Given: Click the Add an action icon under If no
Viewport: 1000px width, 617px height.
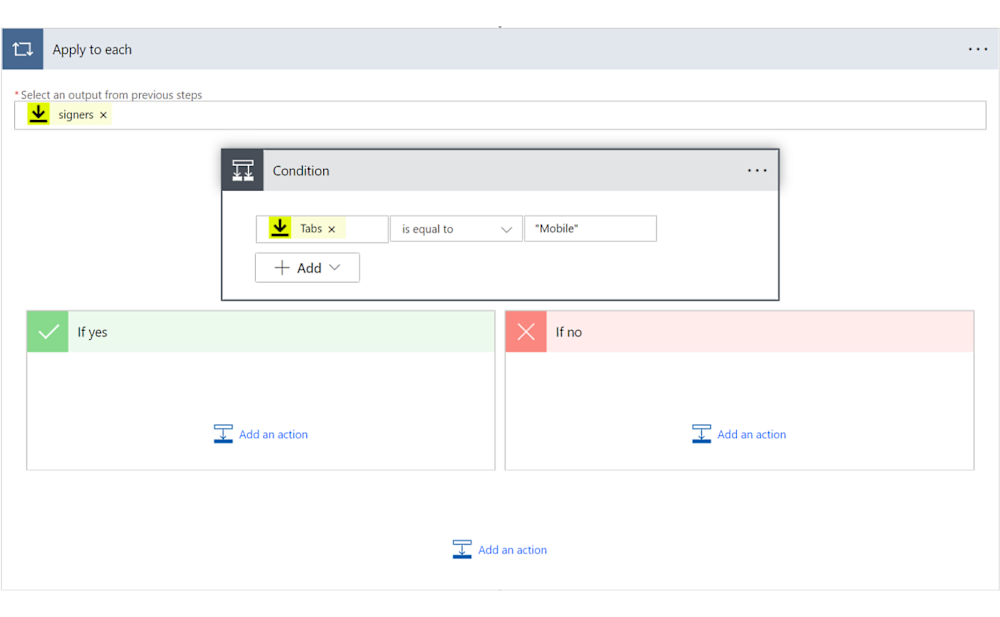Looking at the screenshot, I should pos(703,433).
